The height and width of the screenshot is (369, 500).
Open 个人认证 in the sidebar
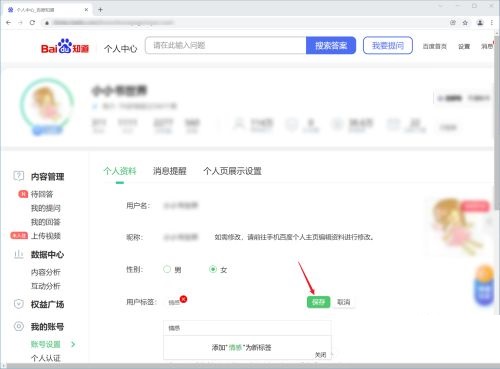(x=46, y=358)
